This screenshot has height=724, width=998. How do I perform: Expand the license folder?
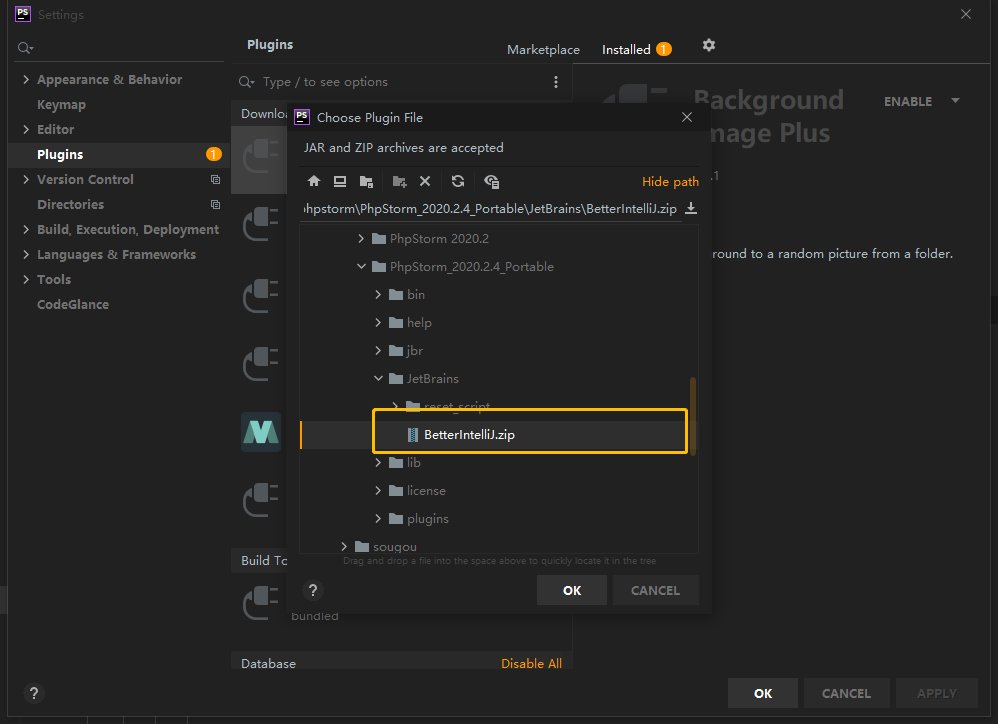point(378,491)
